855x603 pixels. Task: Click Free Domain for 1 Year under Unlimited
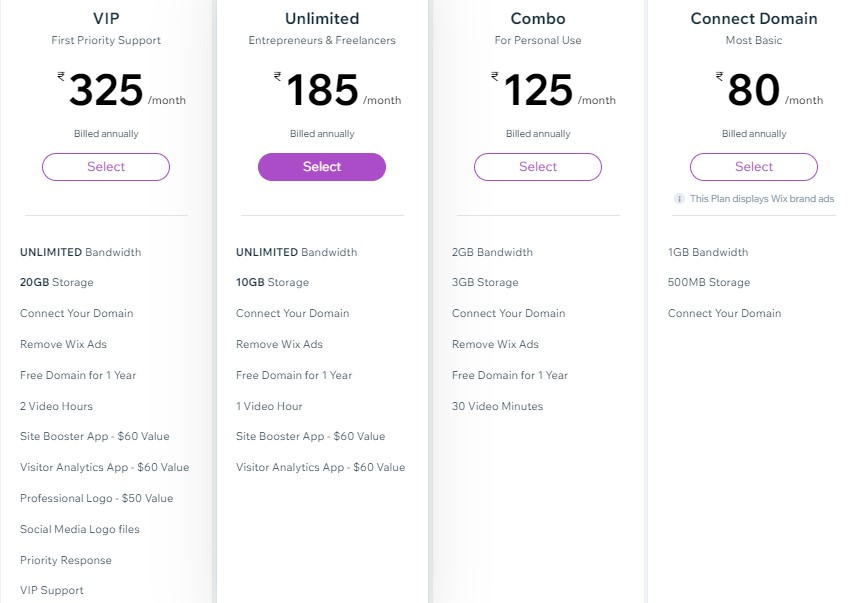pos(295,375)
